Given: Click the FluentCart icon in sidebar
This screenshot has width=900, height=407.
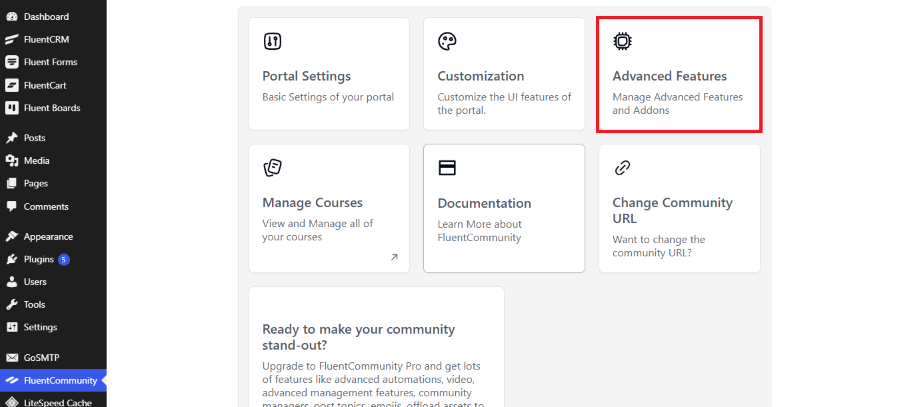Looking at the screenshot, I should coord(11,85).
